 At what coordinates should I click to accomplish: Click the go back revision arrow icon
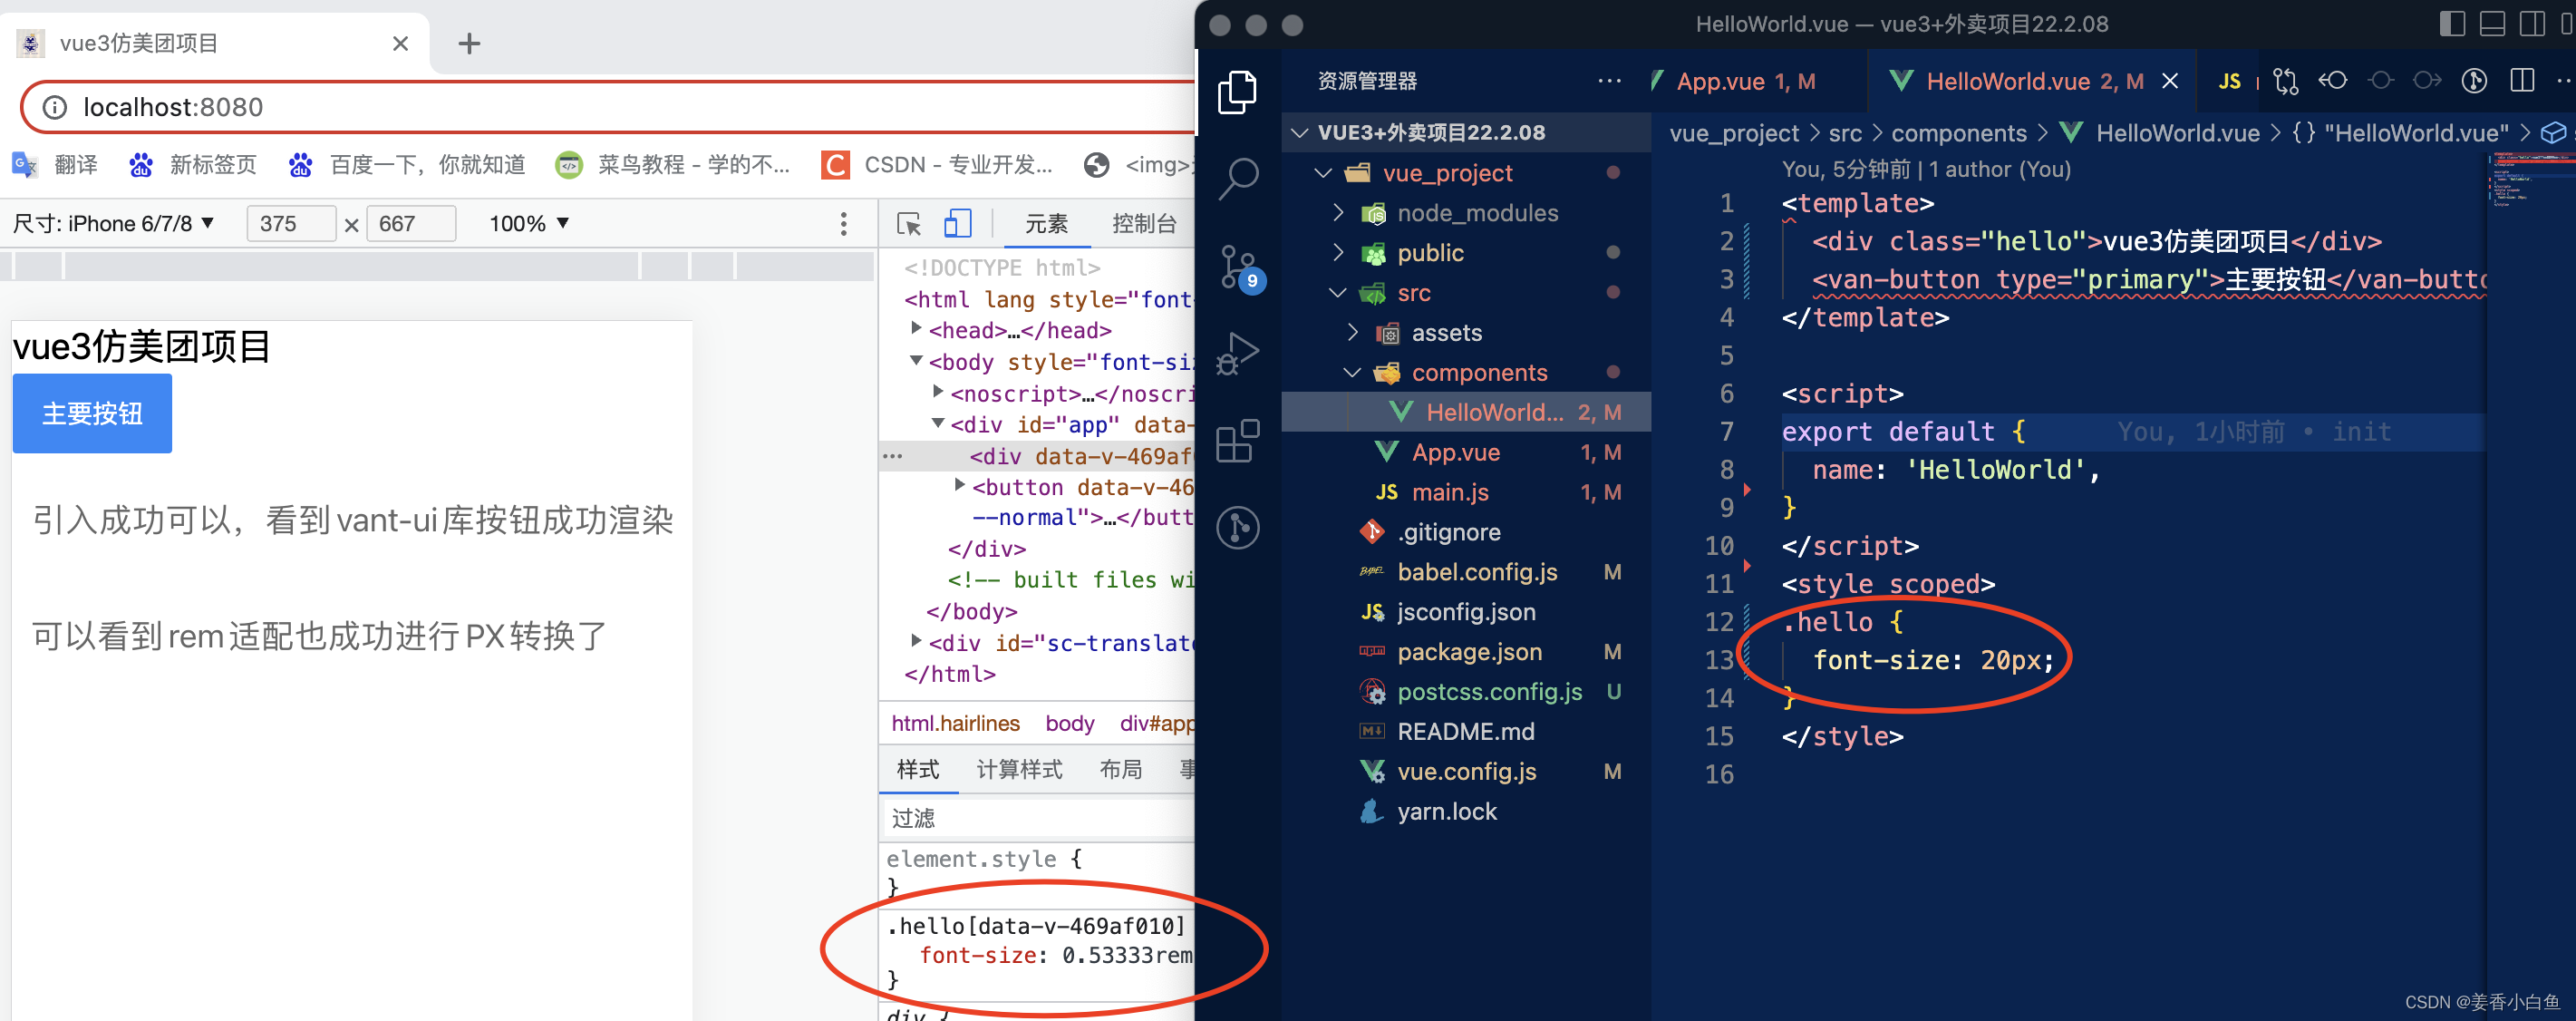pyautogui.click(x=2333, y=80)
